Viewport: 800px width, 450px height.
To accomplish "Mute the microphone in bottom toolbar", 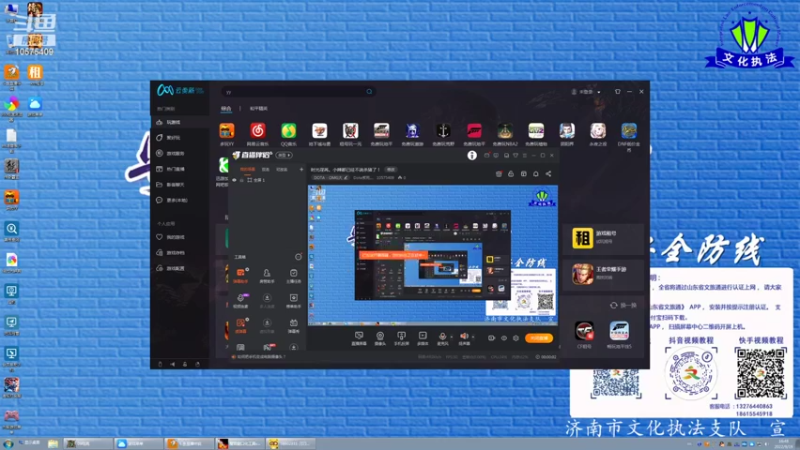I will 442,337.
